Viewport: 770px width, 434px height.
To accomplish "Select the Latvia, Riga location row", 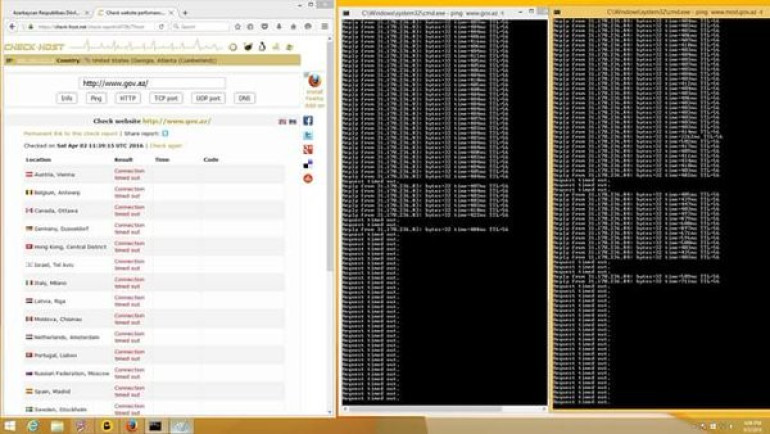I will click(x=154, y=301).
